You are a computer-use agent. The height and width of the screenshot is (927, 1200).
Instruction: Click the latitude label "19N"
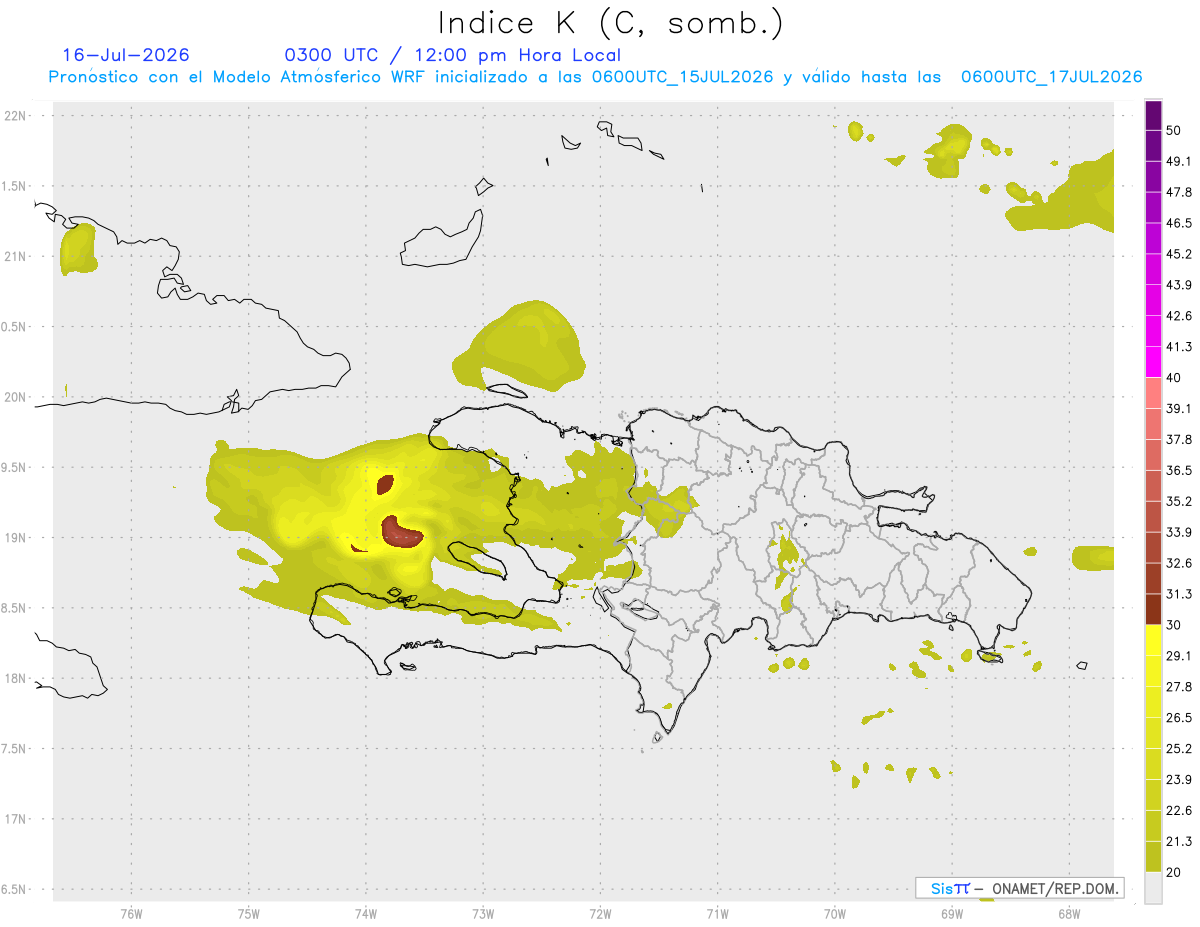[17, 537]
